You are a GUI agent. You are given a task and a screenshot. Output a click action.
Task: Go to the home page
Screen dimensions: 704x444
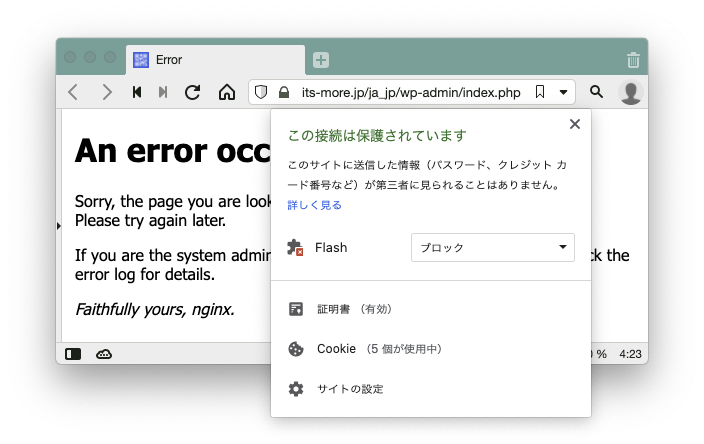(226, 93)
